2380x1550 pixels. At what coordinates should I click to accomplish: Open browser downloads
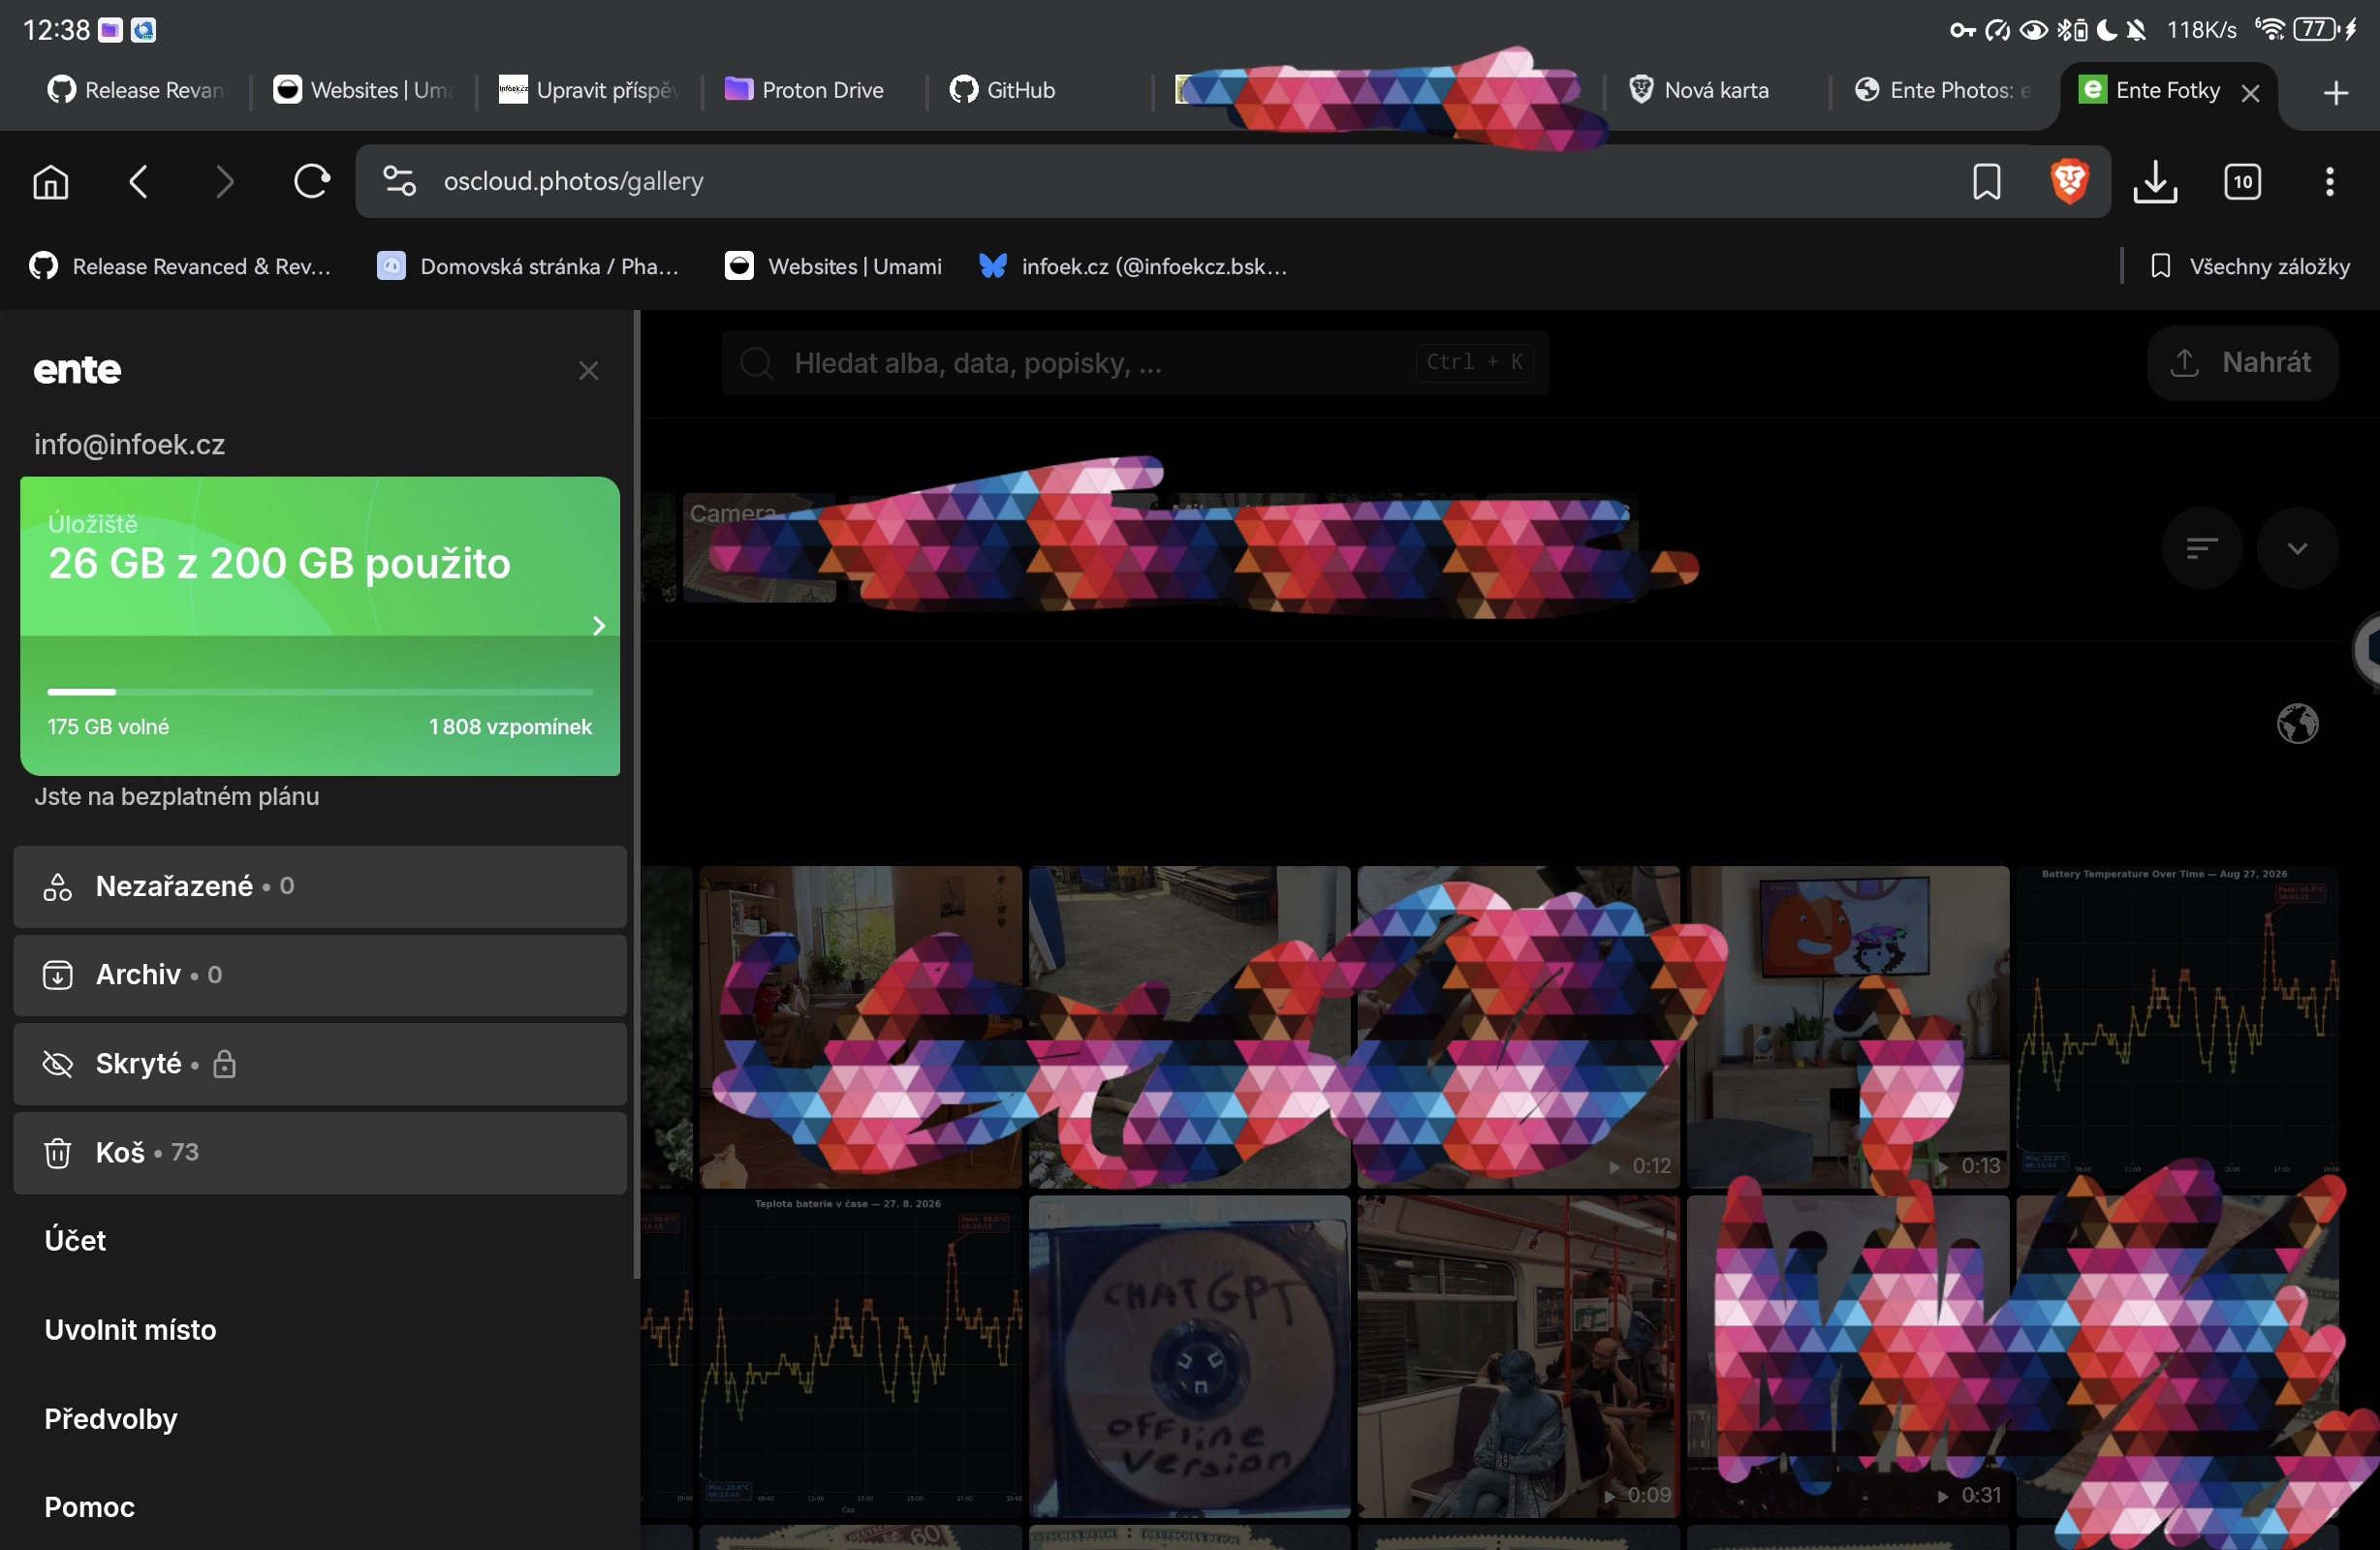click(x=2155, y=182)
